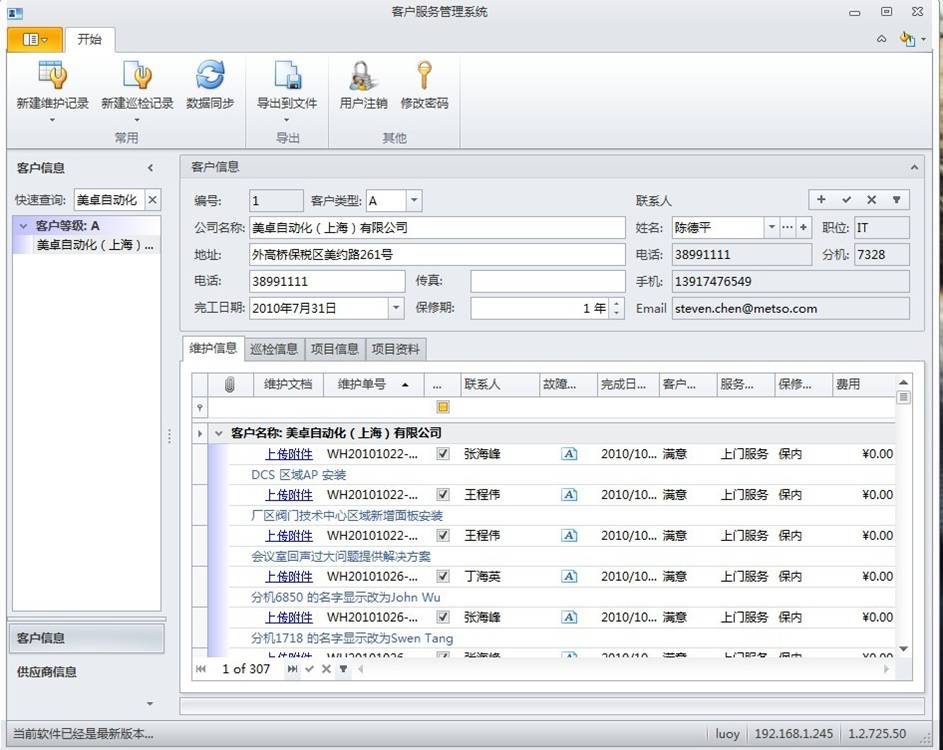The image size is (943, 750).
Task: Switch to the 巡检信息 tab
Action: [273, 349]
